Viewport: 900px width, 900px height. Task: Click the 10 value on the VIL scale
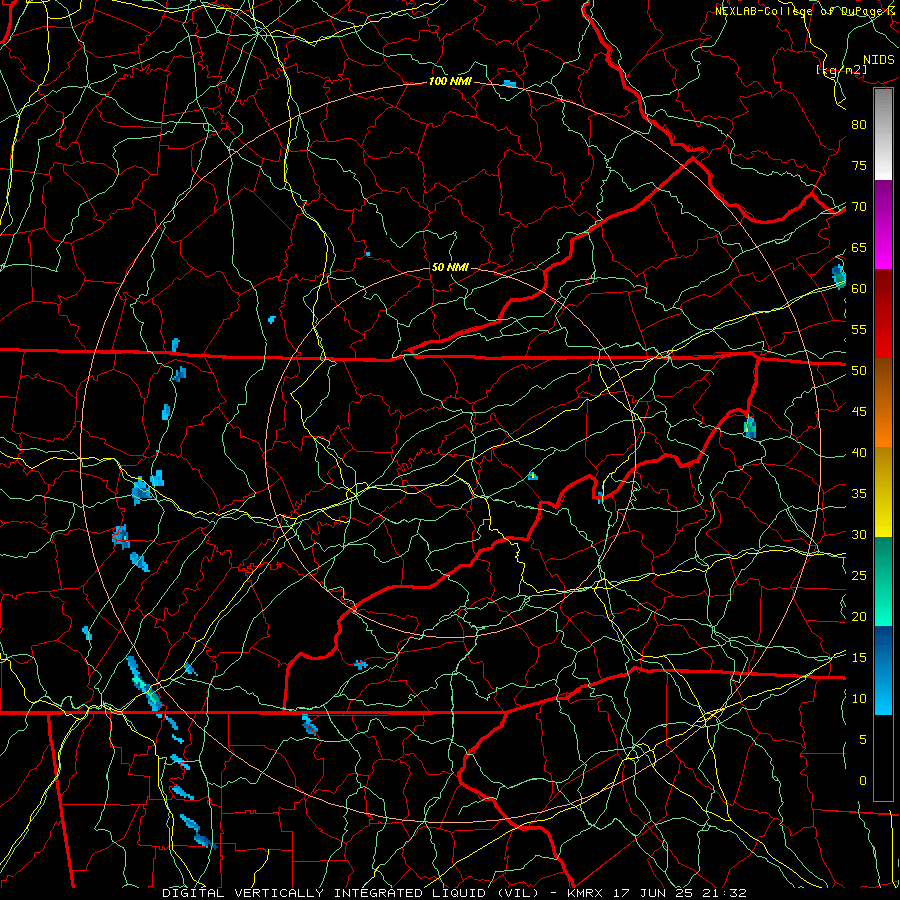point(859,699)
